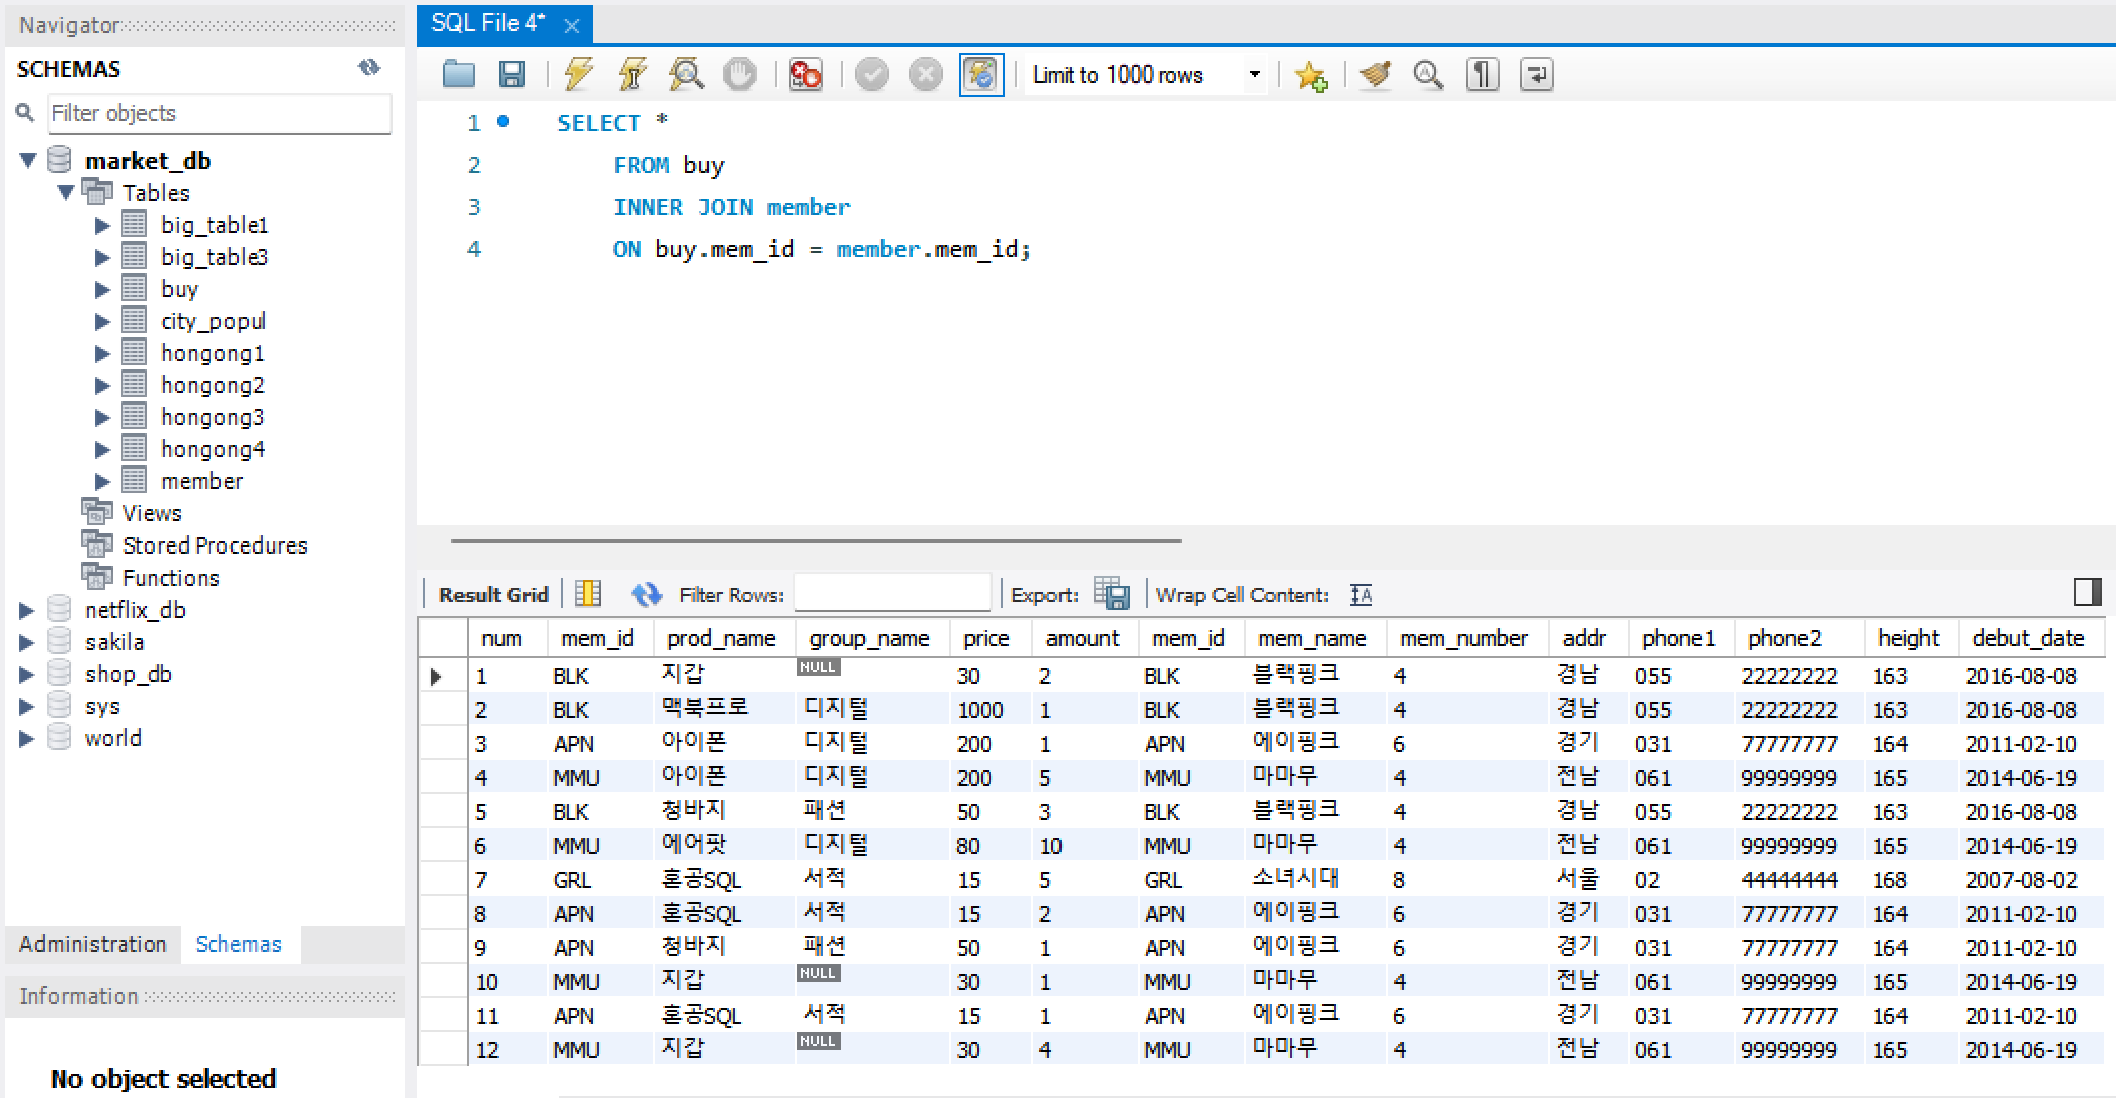
Task: Click the horizontal scrollbar under the editor
Action: 816,541
